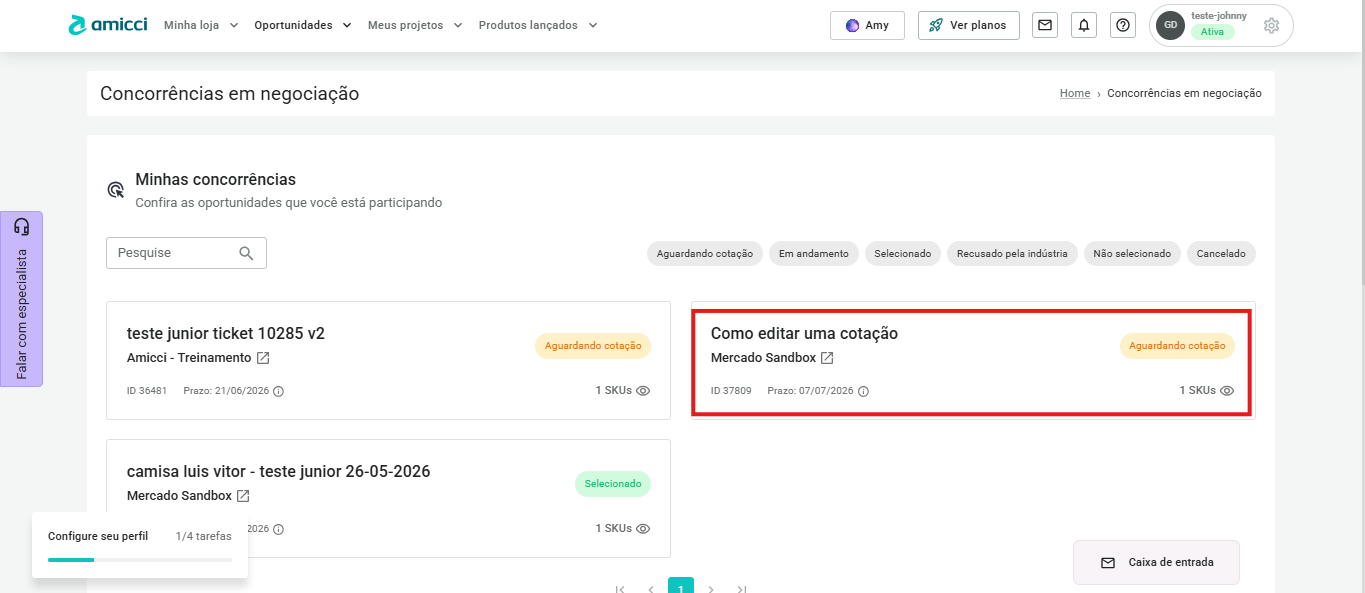Viewport: 1365px width, 593px height.
Task: Toggle the Aguardando cotação filter chip
Action: click(x=705, y=254)
